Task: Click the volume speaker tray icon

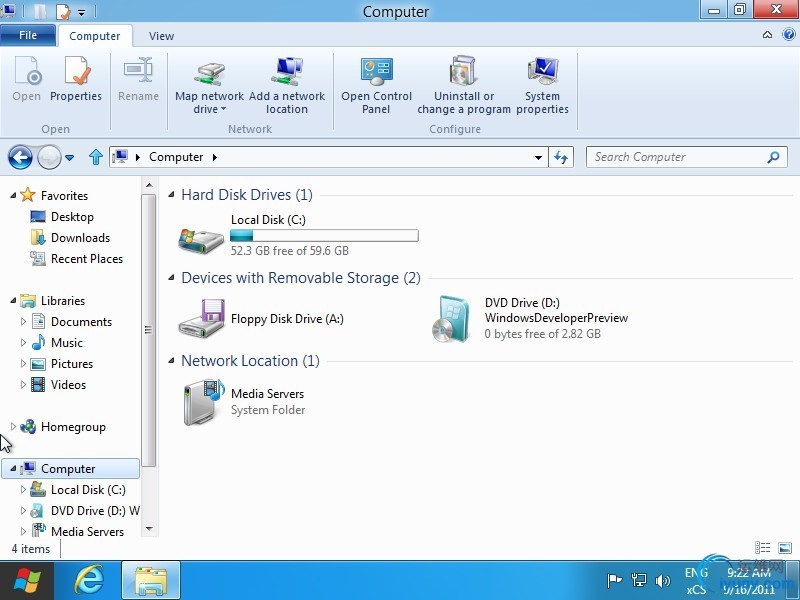Action: (x=662, y=580)
